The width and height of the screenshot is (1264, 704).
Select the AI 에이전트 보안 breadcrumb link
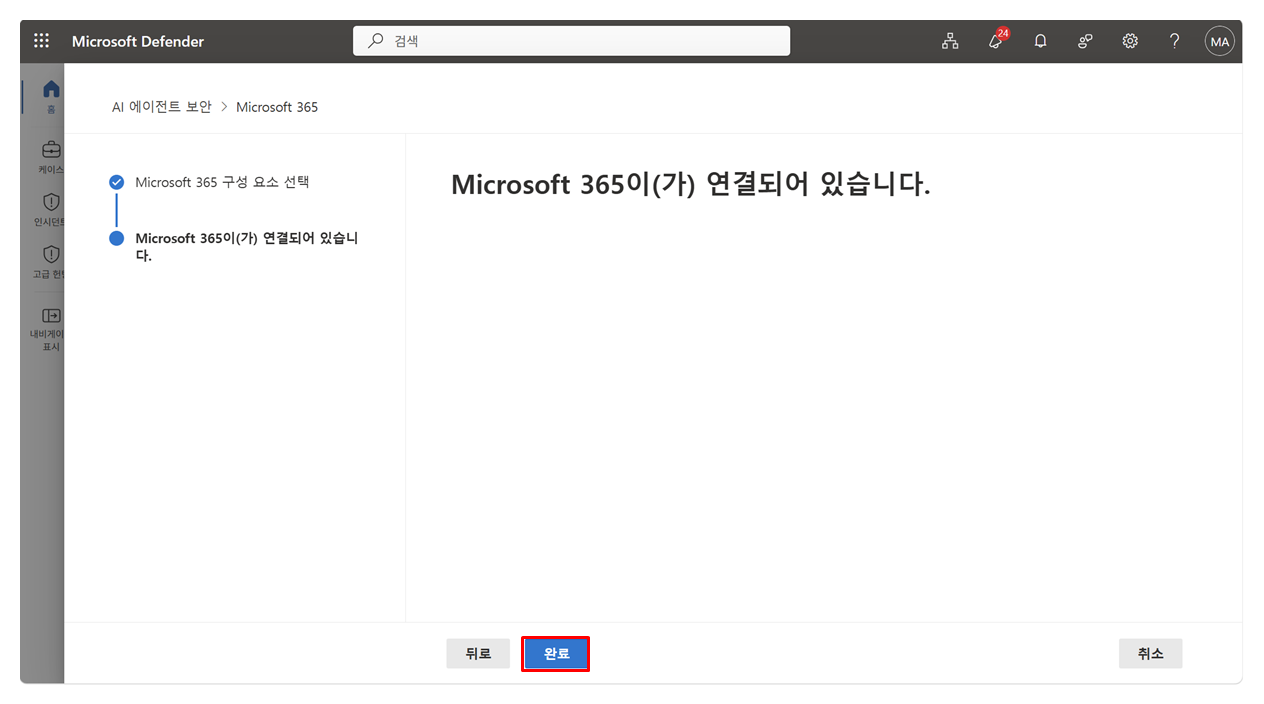point(162,106)
